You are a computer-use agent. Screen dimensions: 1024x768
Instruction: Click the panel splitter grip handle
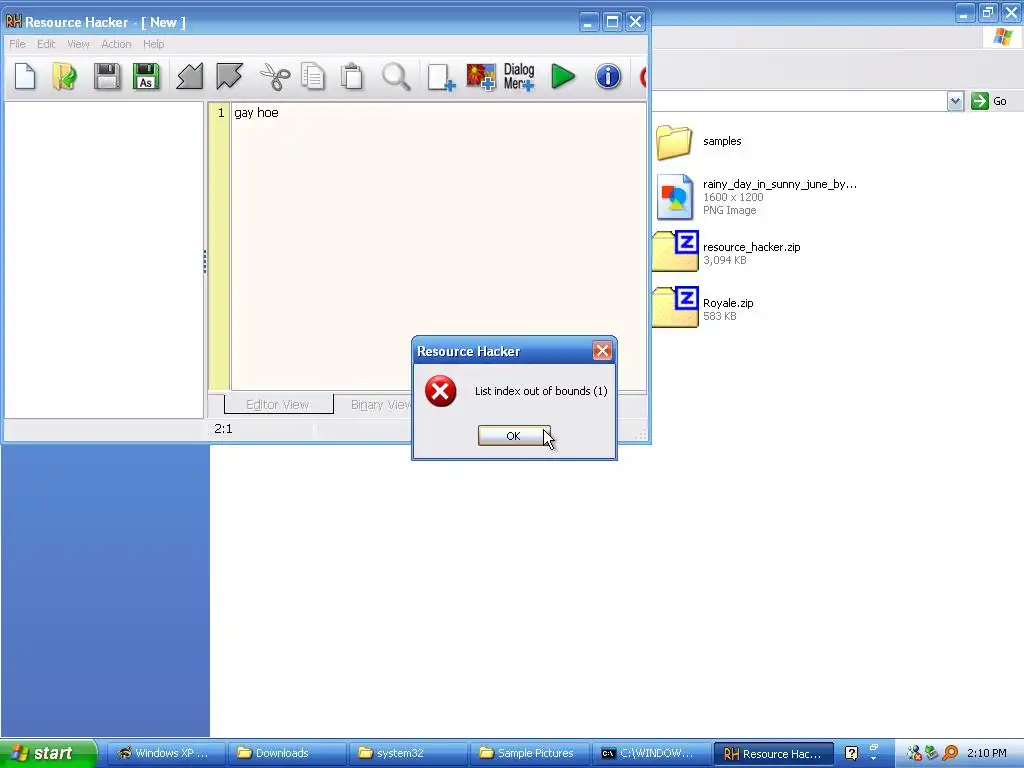[x=205, y=261]
